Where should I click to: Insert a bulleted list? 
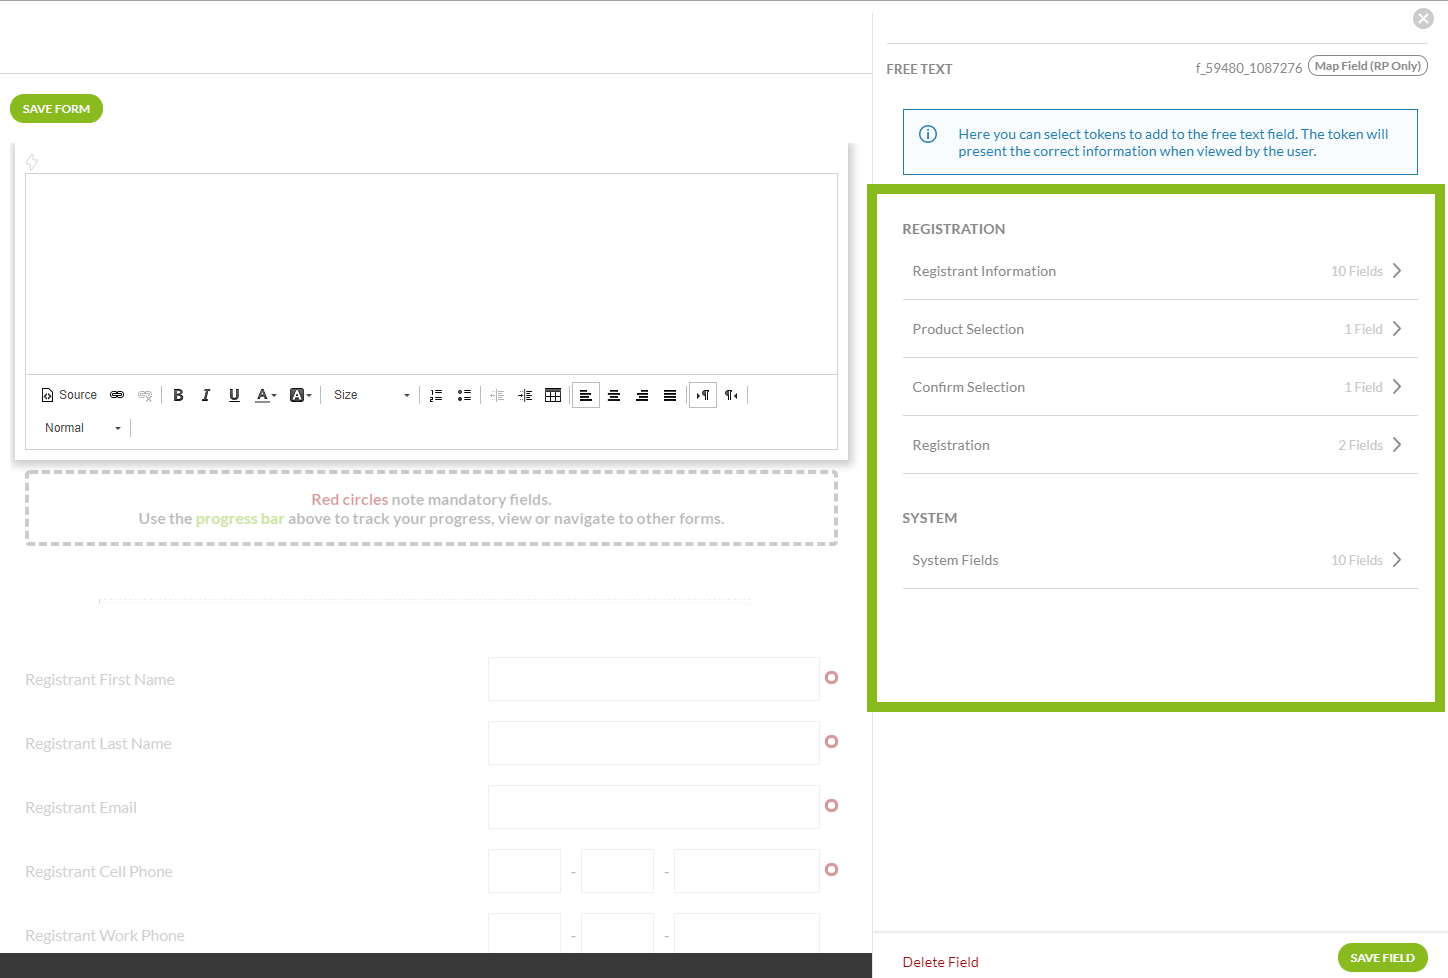pyautogui.click(x=464, y=395)
